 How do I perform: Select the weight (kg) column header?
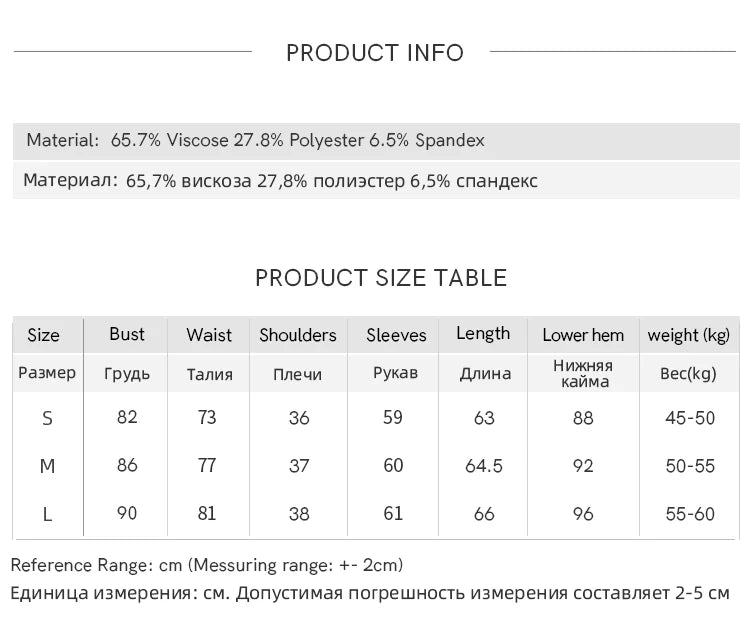click(x=689, y=335)
